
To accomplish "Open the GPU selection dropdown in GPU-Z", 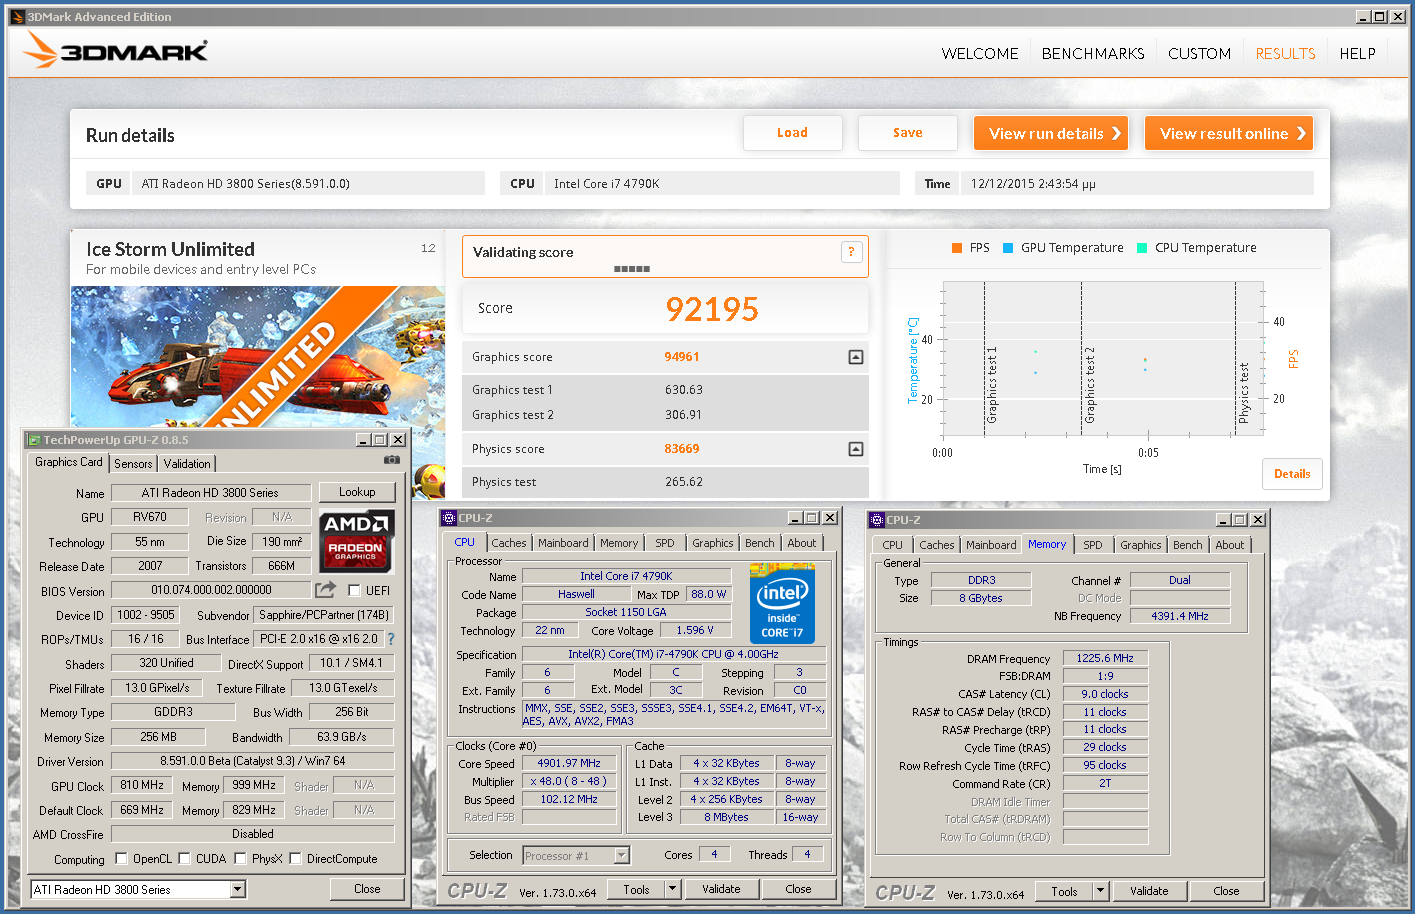I will click(x=237, y=890).
